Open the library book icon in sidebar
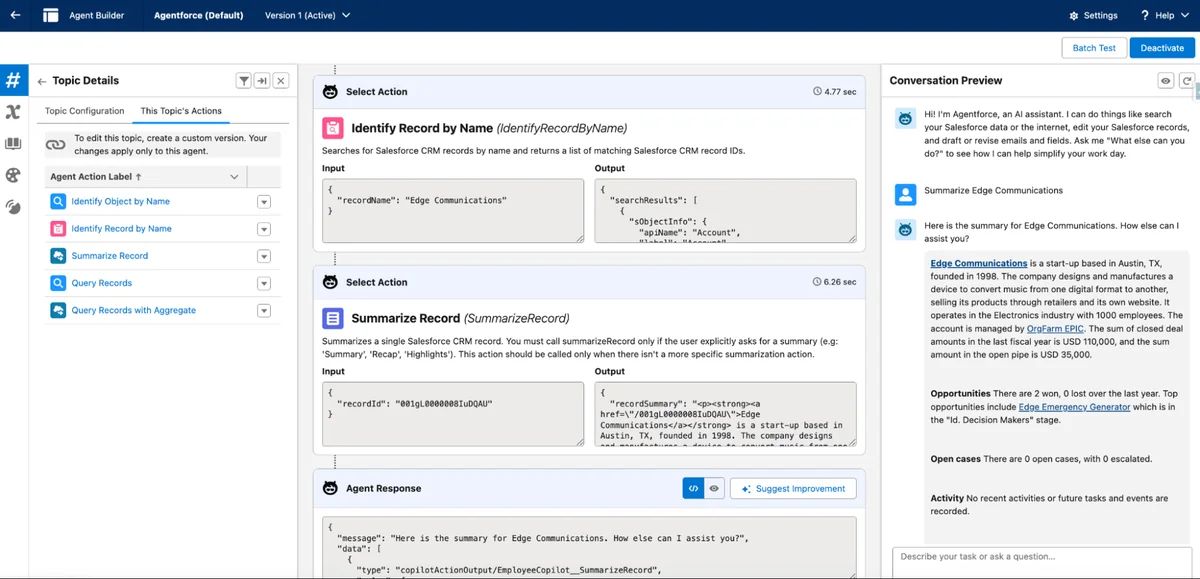This screenshot has width=1200, height=579. [13, 144]
